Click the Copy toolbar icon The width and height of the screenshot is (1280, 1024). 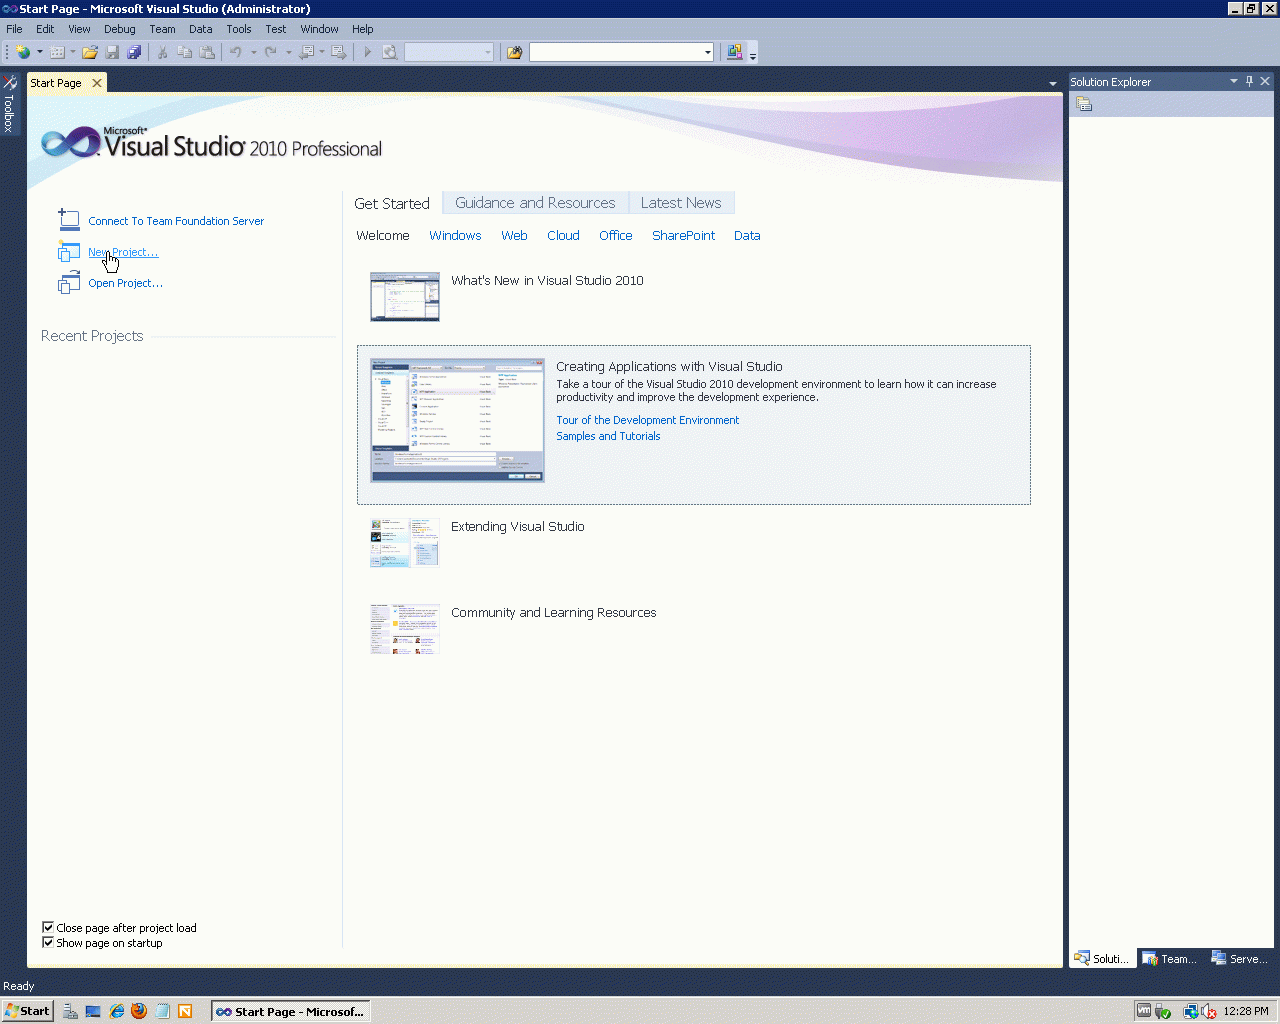pos(185,52)
